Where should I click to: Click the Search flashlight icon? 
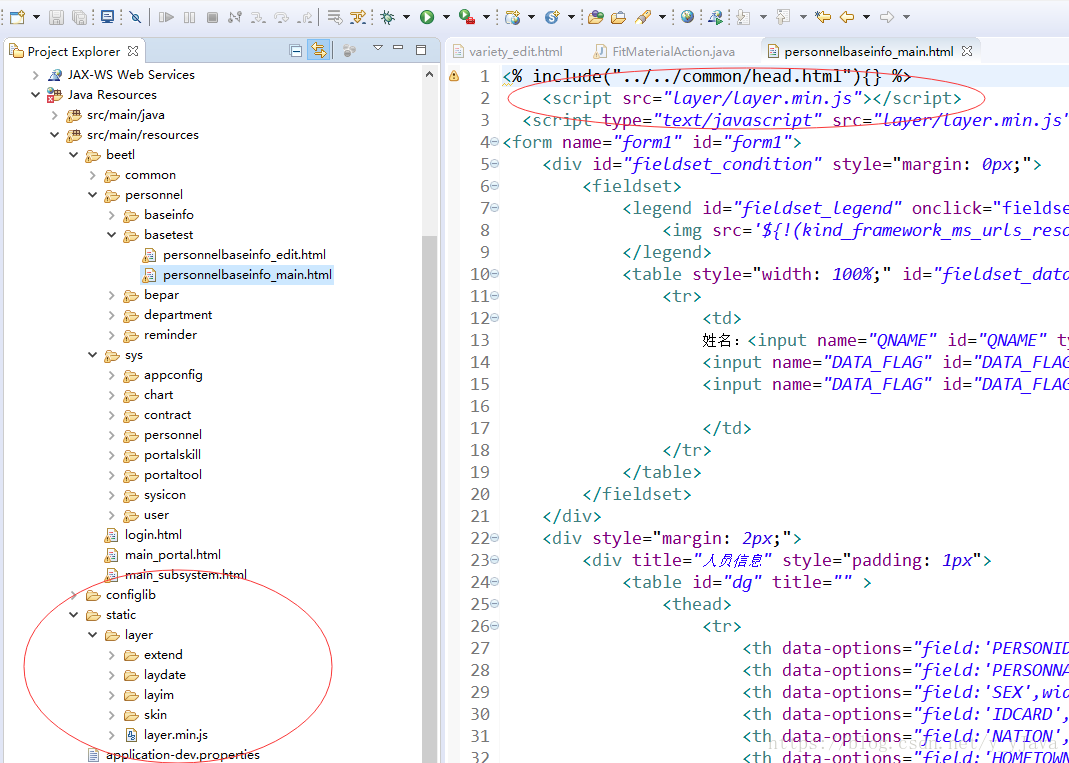[643, 16]
